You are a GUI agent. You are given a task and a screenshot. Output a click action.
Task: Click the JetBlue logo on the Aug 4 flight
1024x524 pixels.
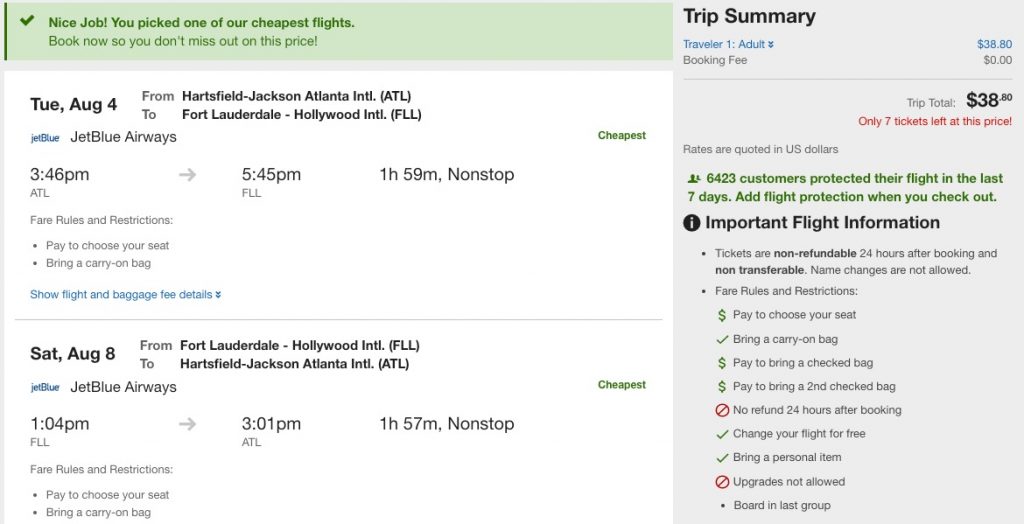pos(45,137)
